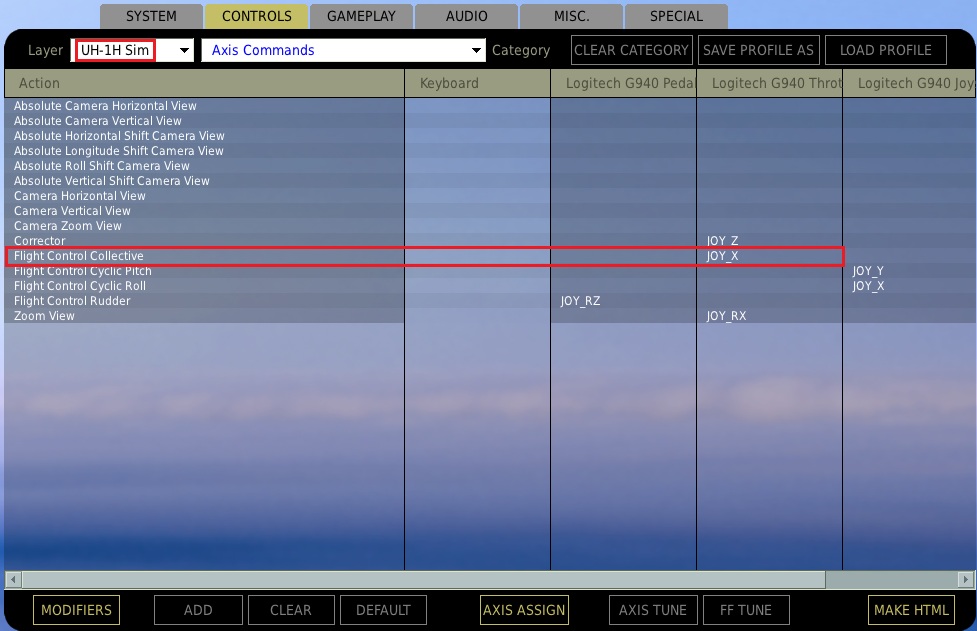Viewport: 977px width, 631px height.
Task: Open the CONTROLS tab
Action: [256, 16]
